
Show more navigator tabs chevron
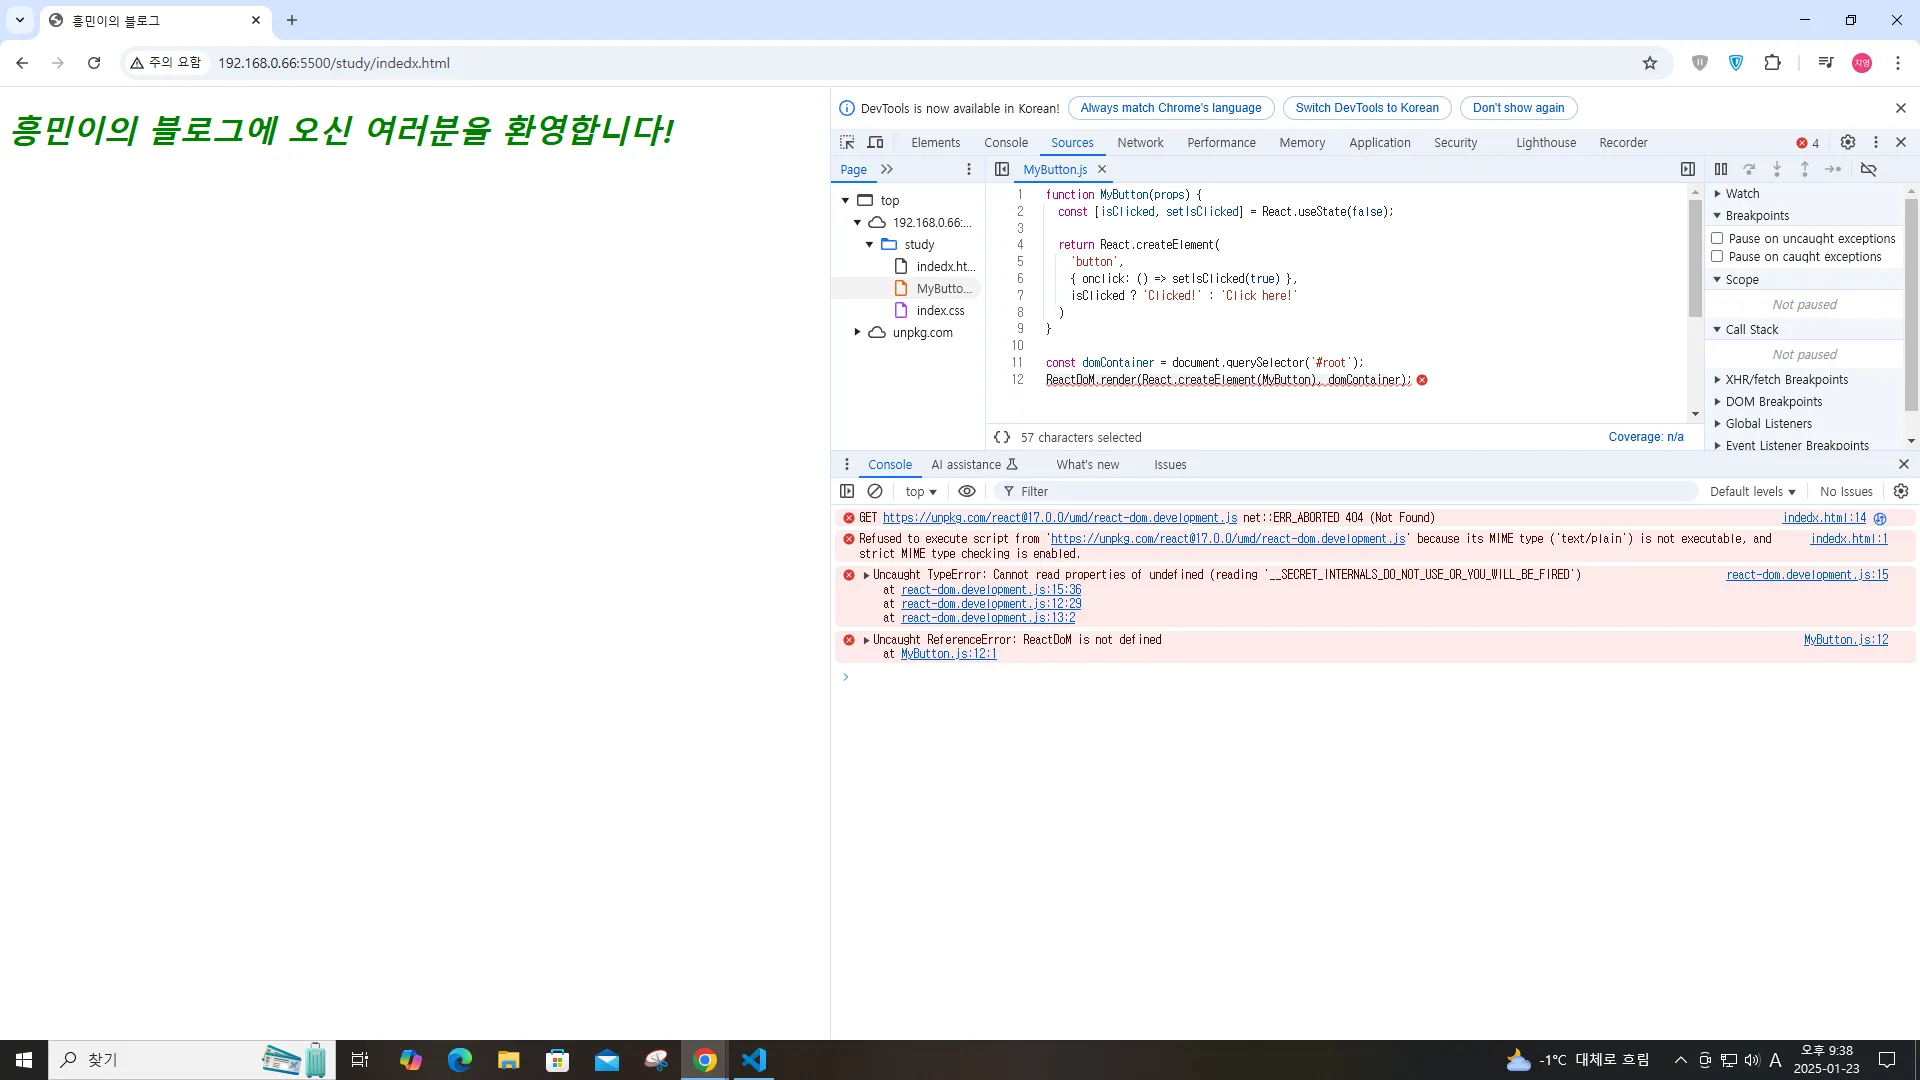tap(887, 169)
